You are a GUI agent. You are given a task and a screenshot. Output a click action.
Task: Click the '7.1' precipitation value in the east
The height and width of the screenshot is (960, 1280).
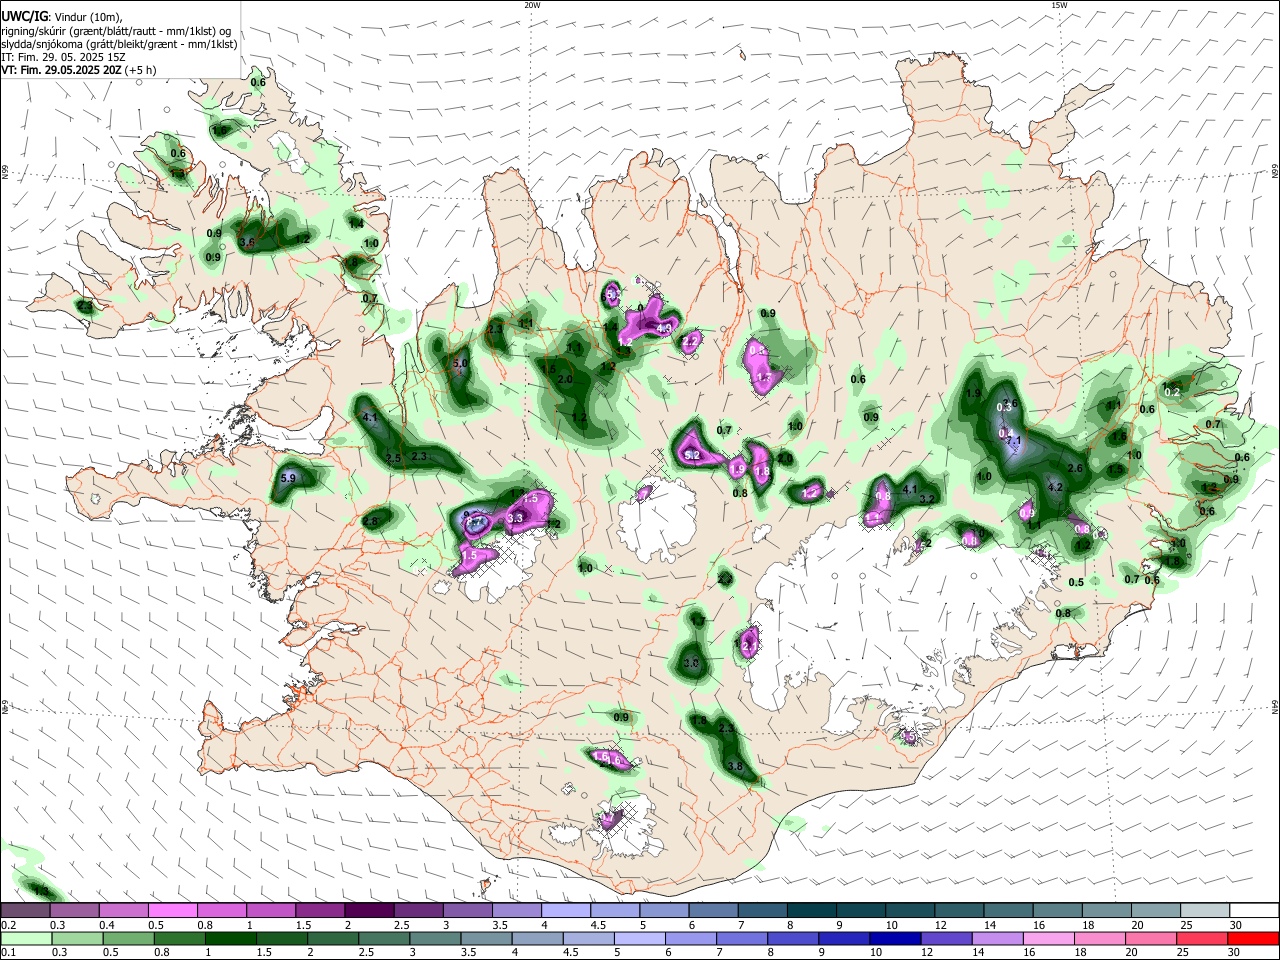[x=1013, y=441]
